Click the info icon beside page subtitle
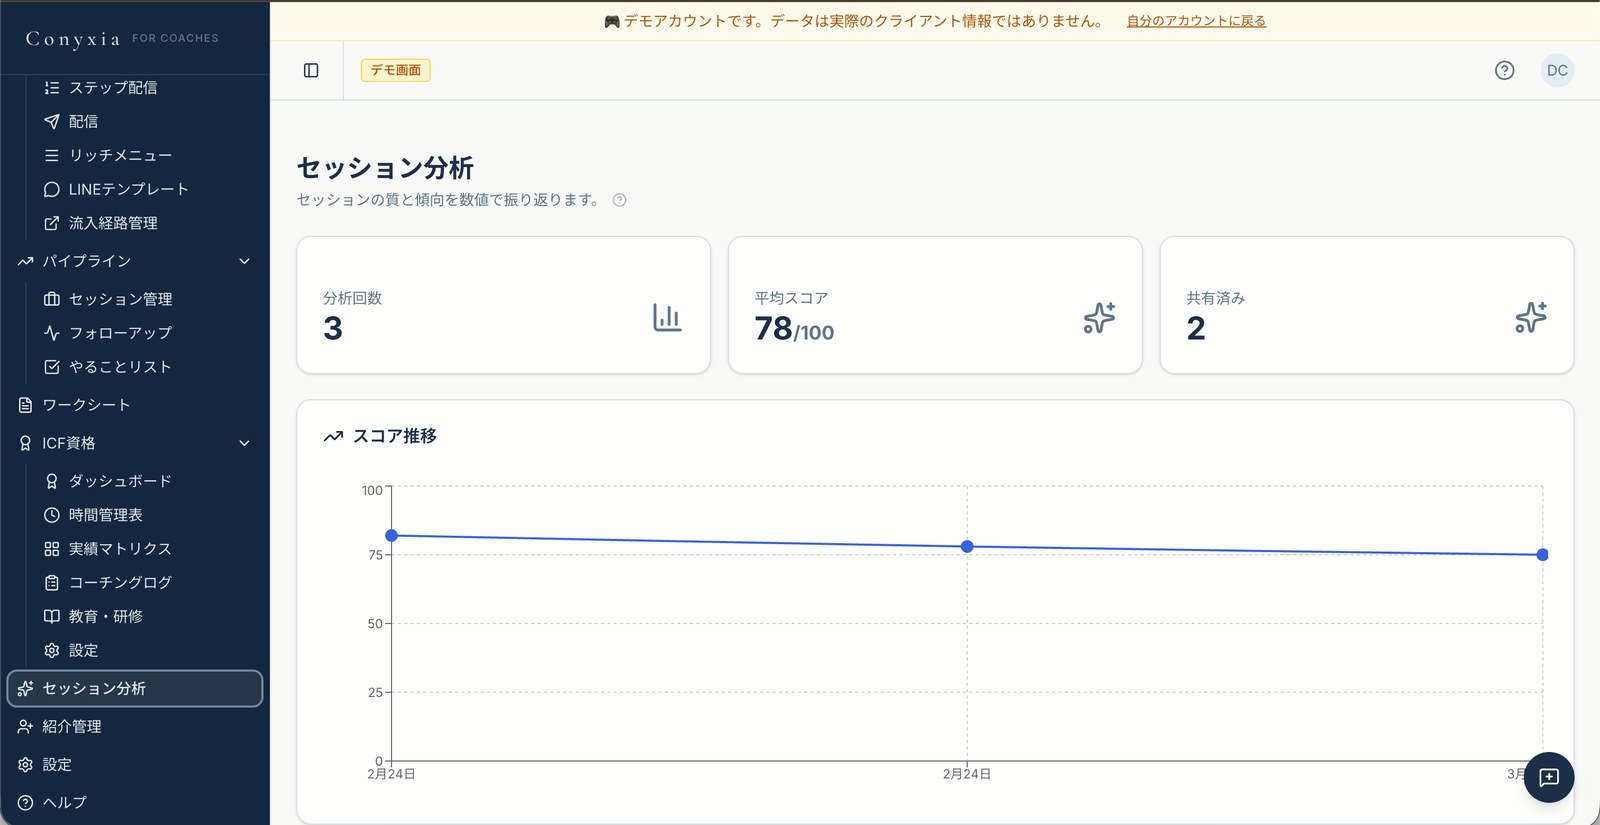 pos(619,200)
